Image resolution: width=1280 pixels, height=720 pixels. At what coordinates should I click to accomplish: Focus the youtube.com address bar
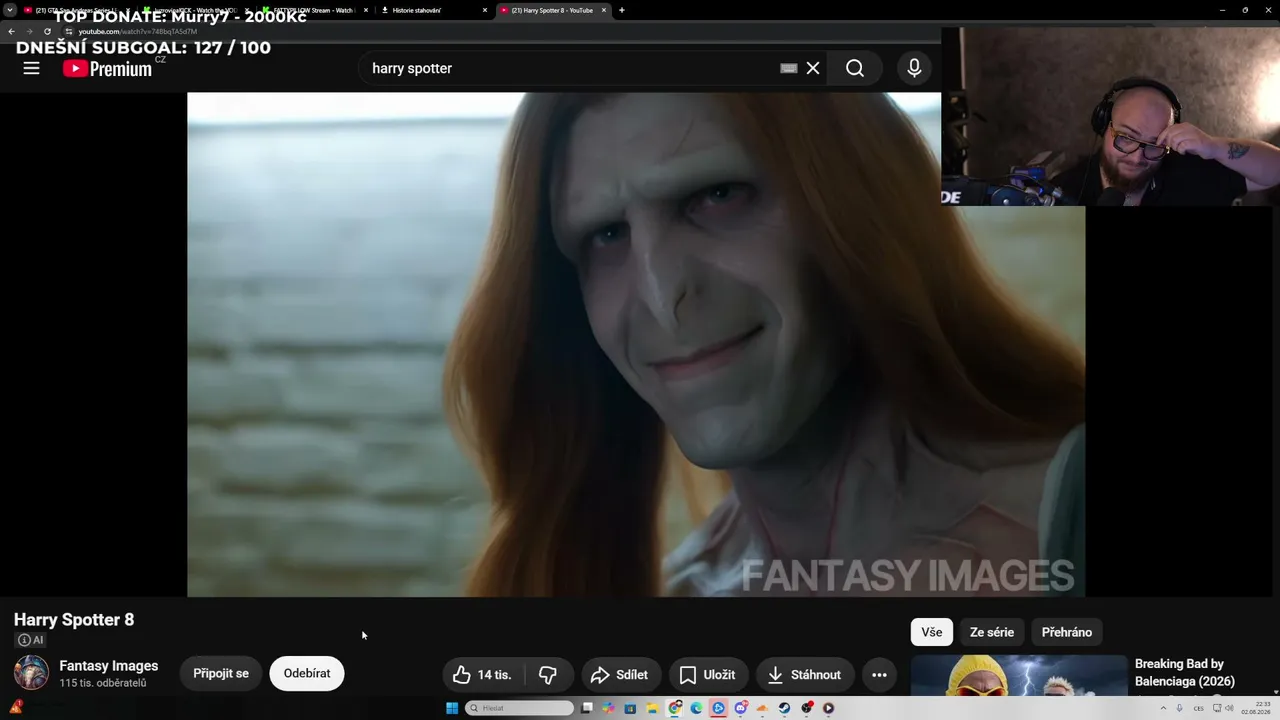click(500, 31)
